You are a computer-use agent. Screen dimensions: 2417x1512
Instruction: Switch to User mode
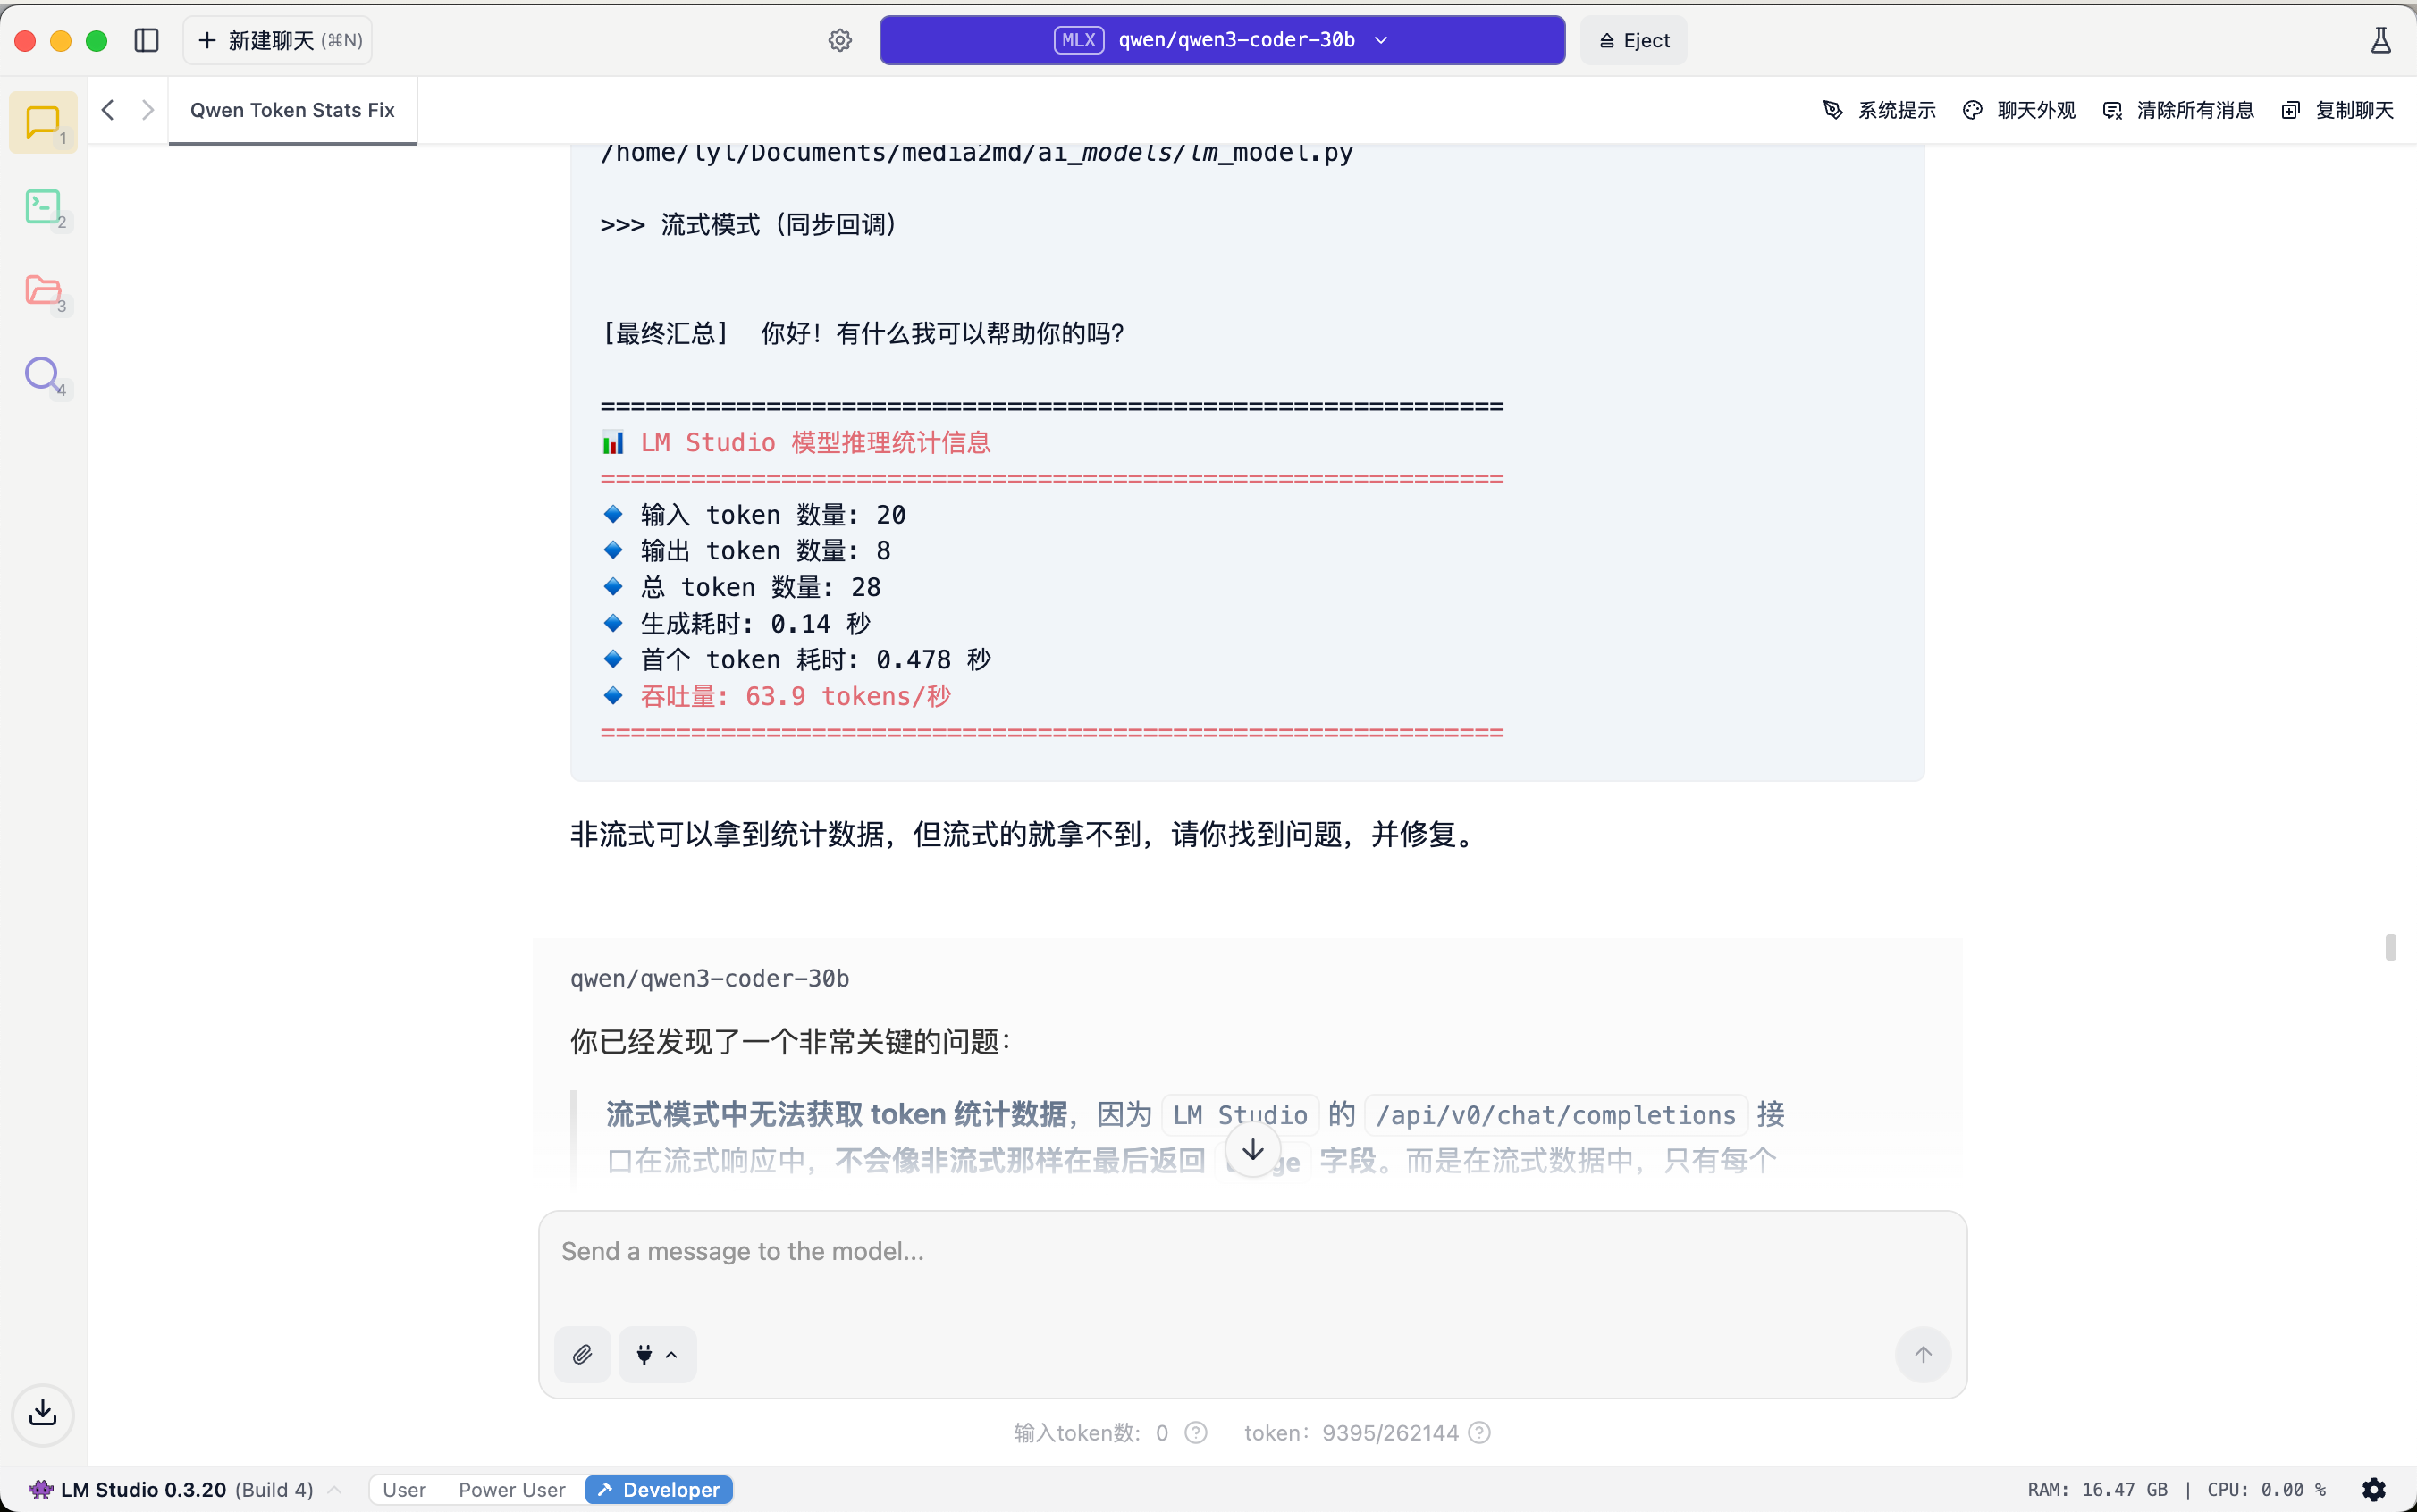tap(404, 1489)
